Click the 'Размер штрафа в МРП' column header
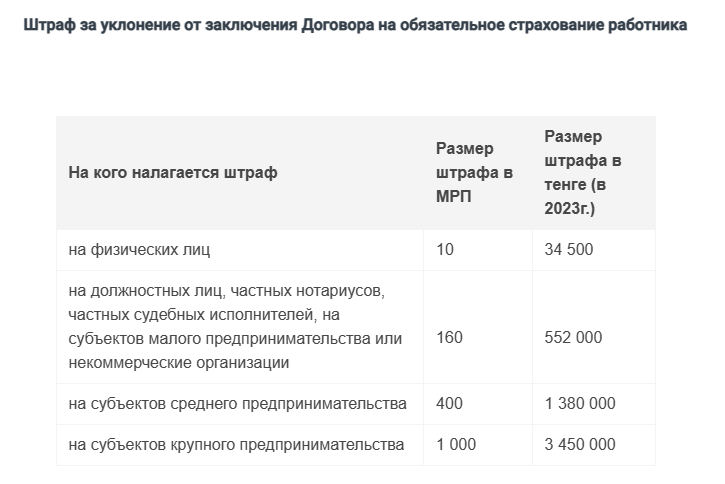 point(474,172)
